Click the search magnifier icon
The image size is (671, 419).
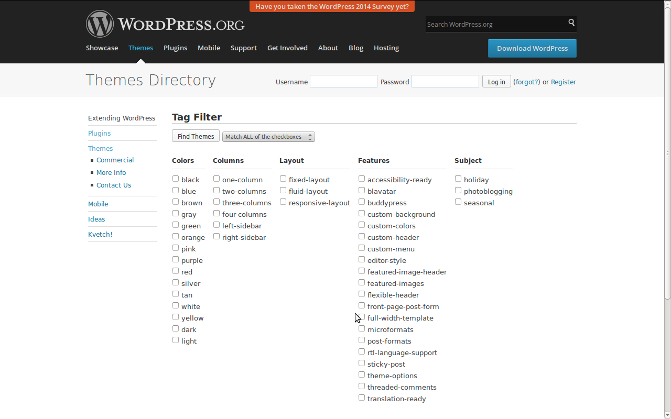[571, 22]
